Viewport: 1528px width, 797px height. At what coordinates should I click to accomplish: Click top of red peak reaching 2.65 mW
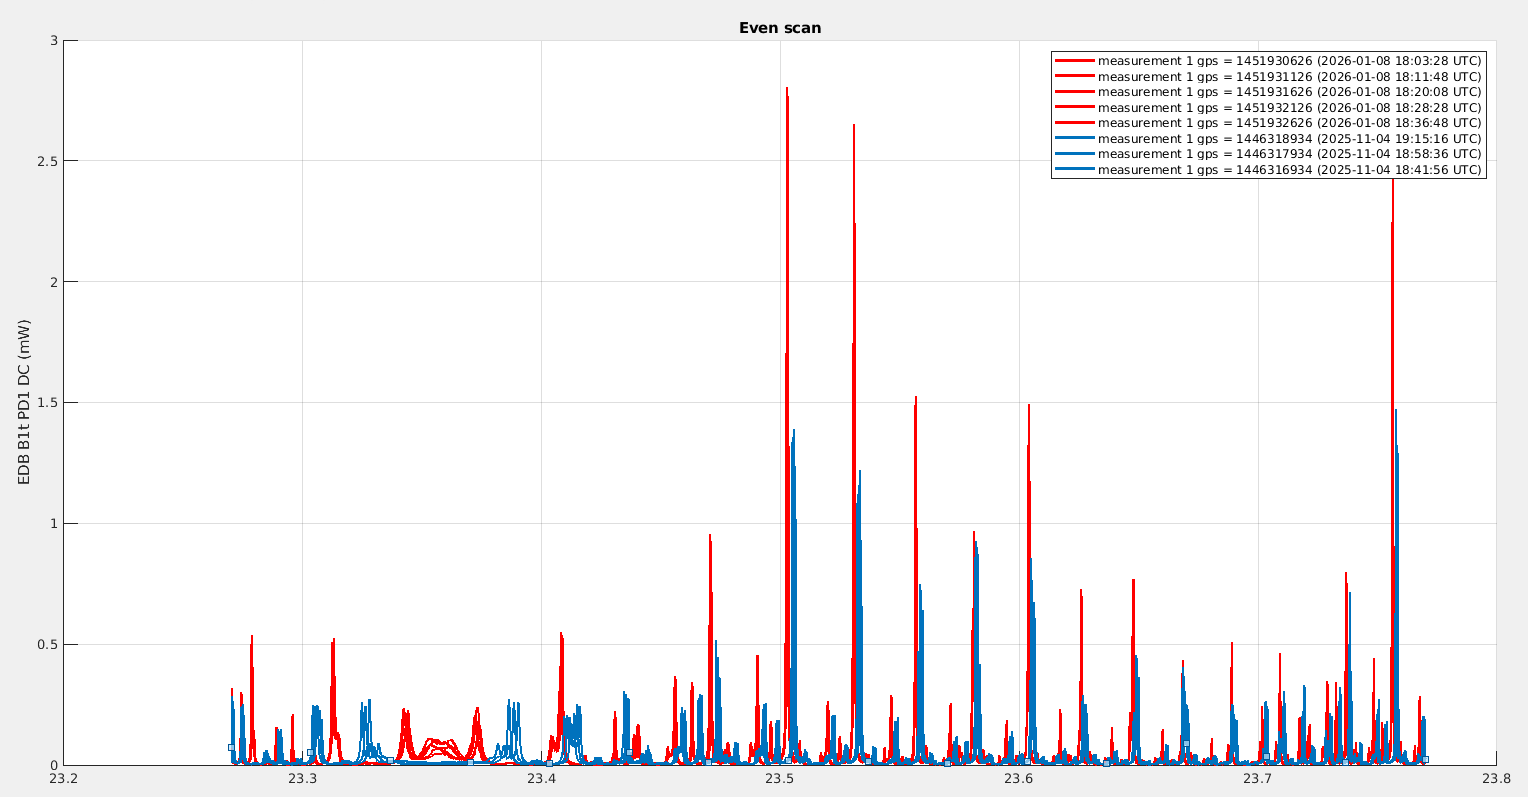click(854, 126)
